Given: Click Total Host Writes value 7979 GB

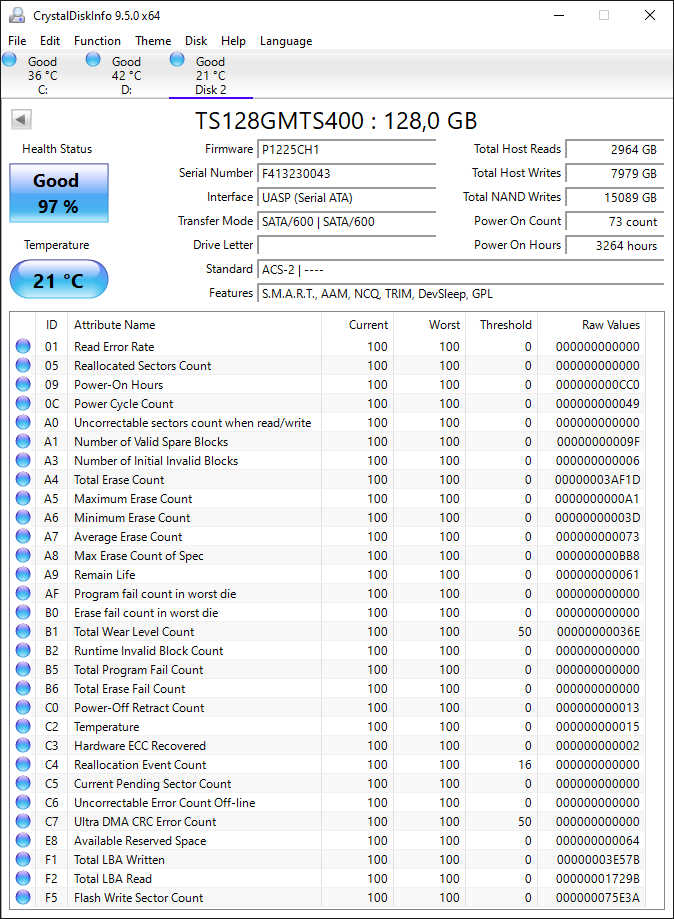Looking at the screenshot, I should click(x=615, y=173).
